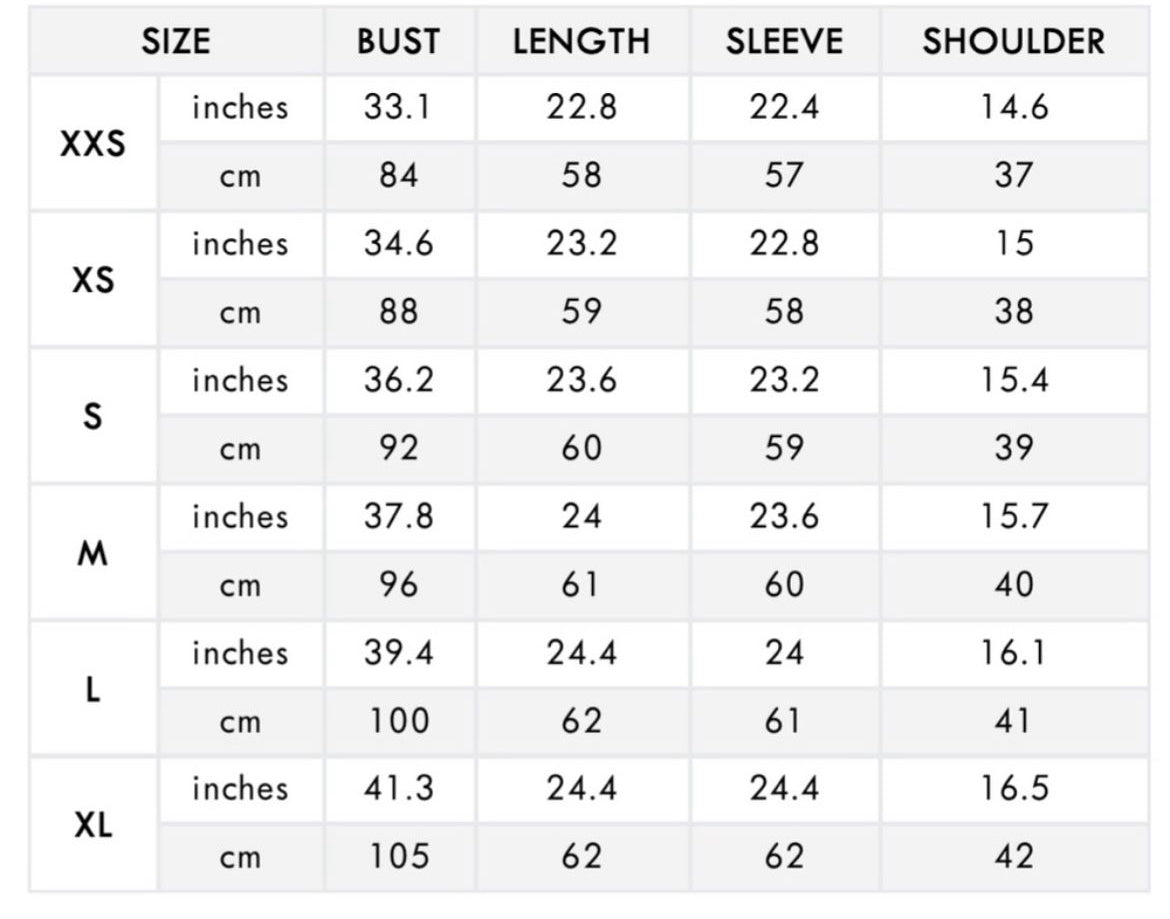
Task: Click the XXS bust value 33.1
Action: (x=398, y=107)
